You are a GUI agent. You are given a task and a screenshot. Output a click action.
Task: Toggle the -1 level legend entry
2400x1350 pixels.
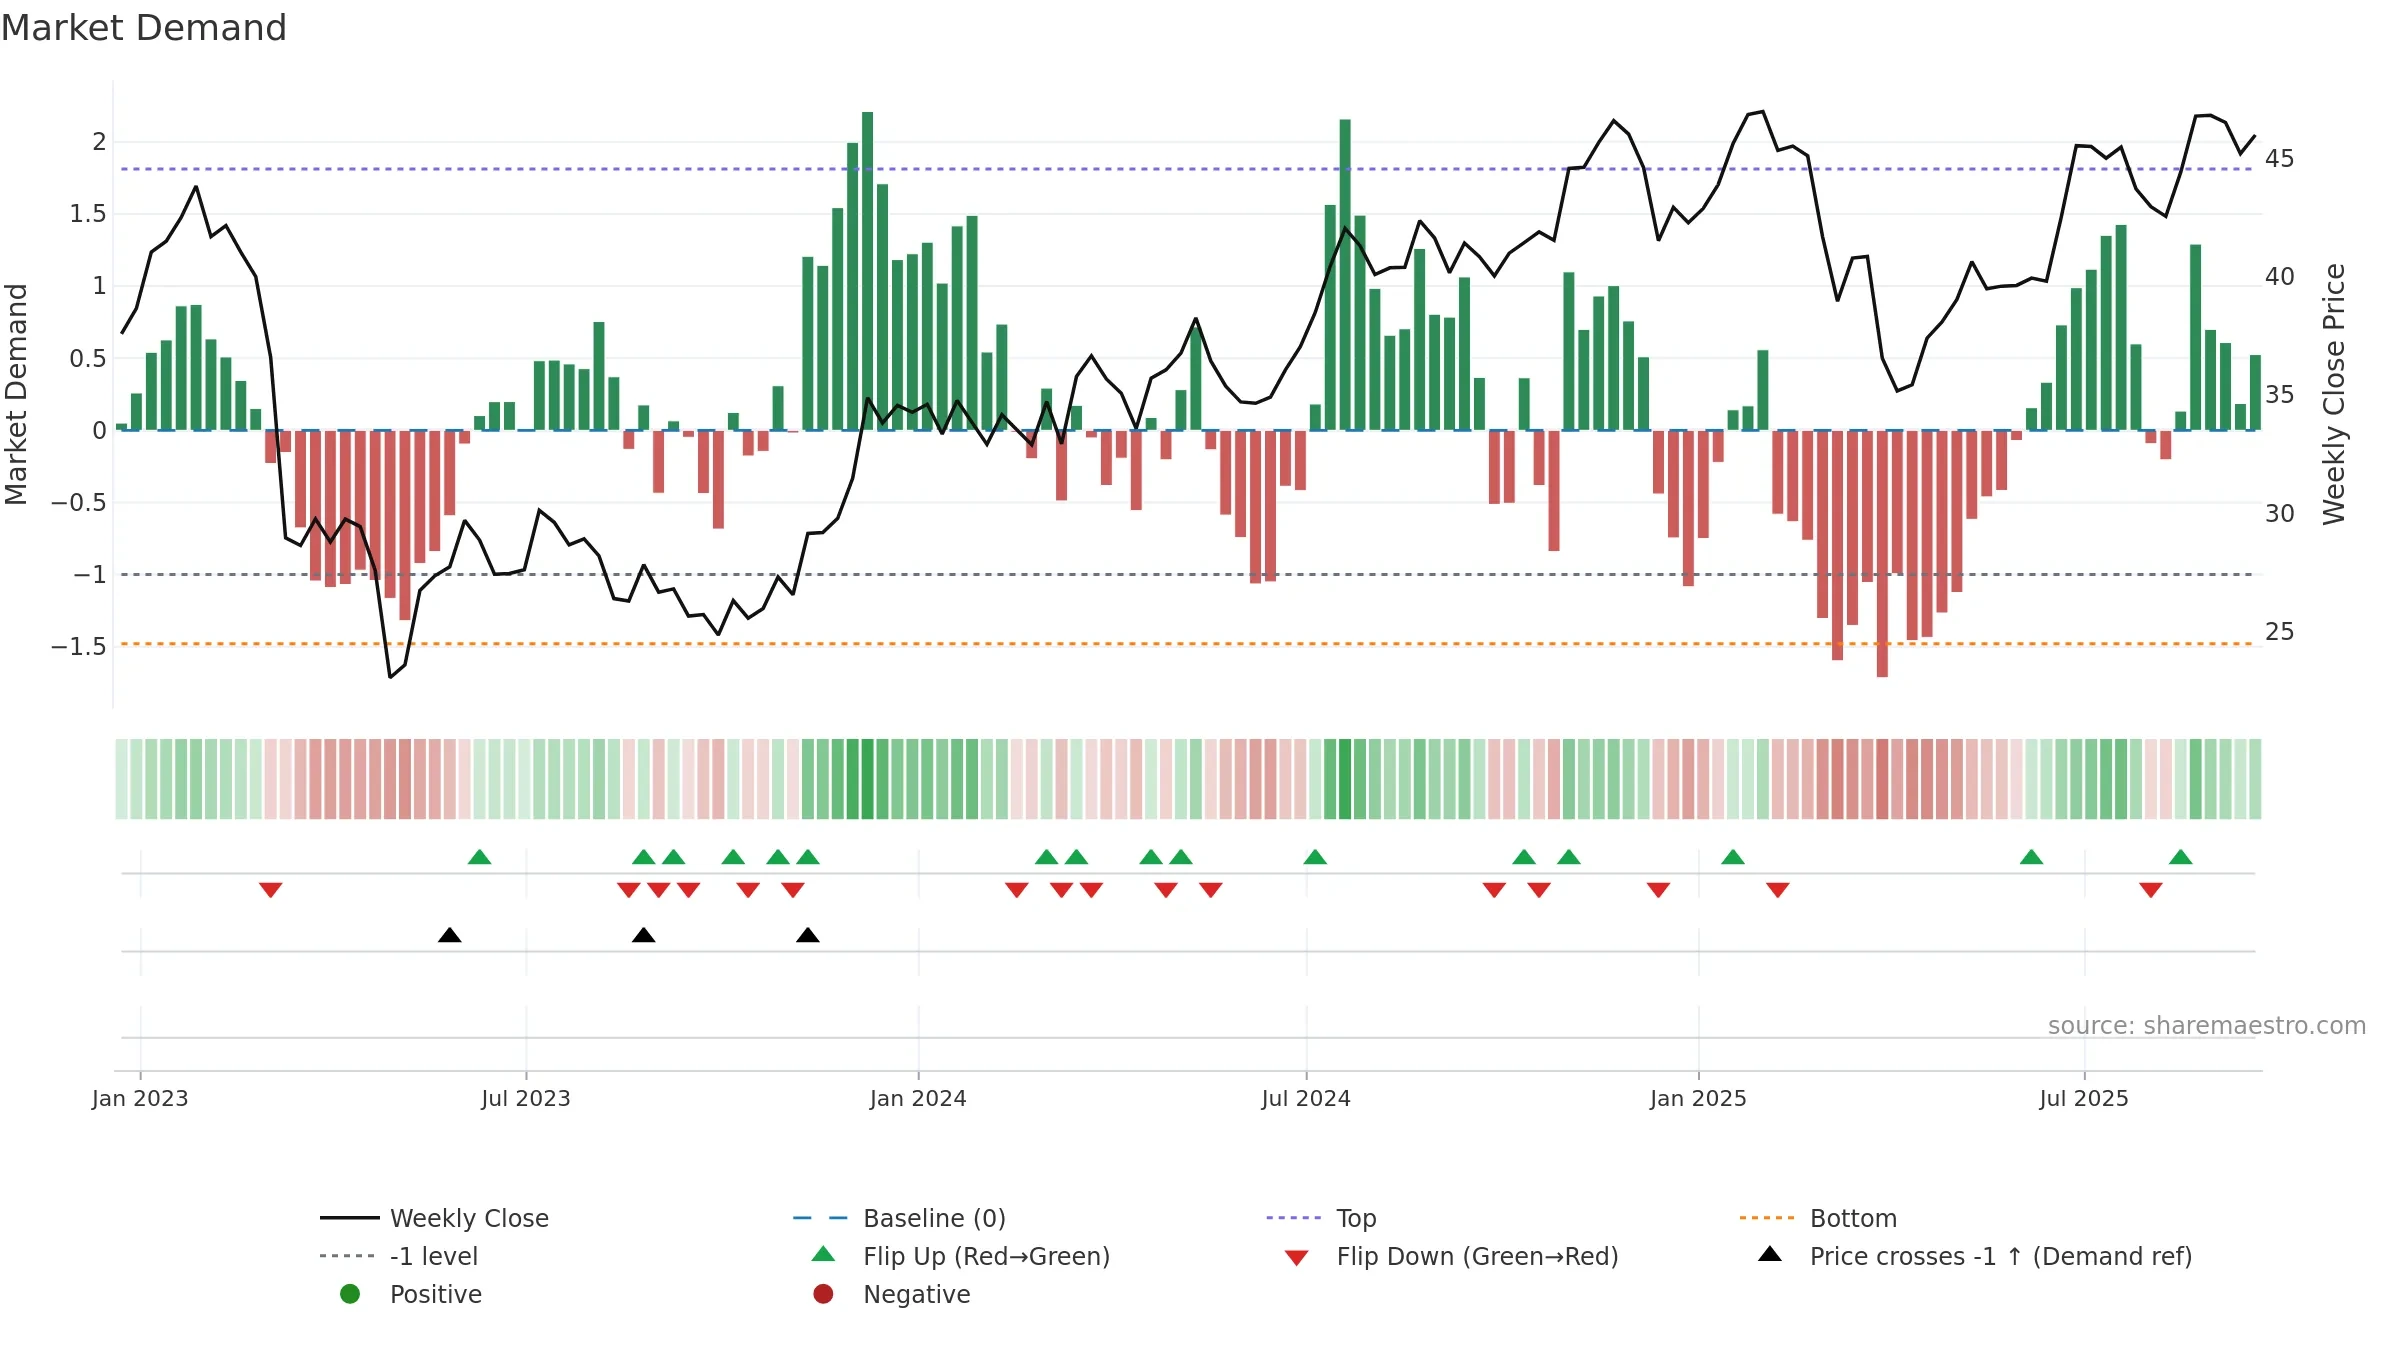click(399, 1256)
